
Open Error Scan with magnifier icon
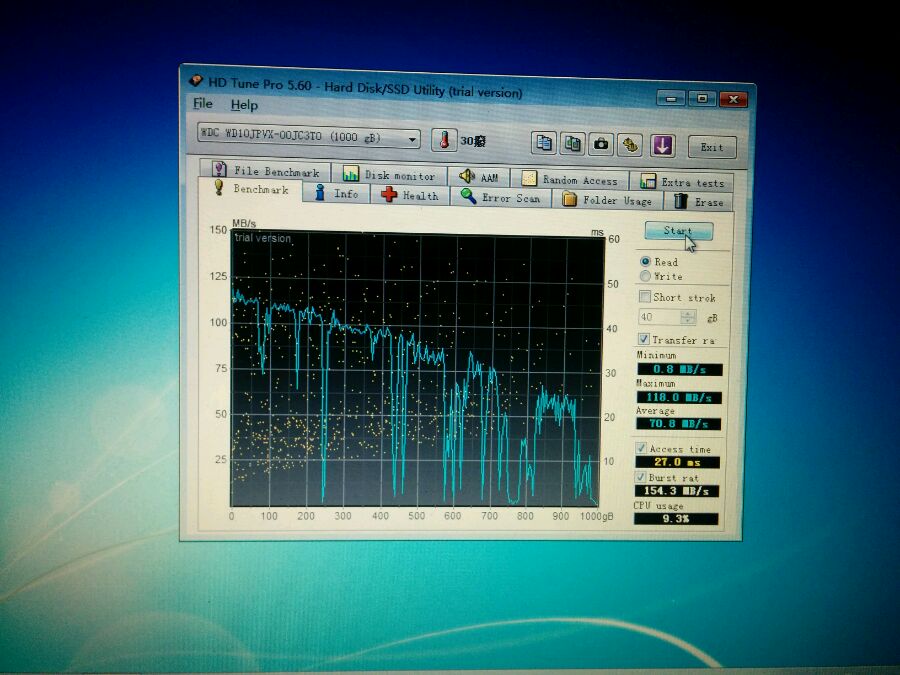pos(500,198)
